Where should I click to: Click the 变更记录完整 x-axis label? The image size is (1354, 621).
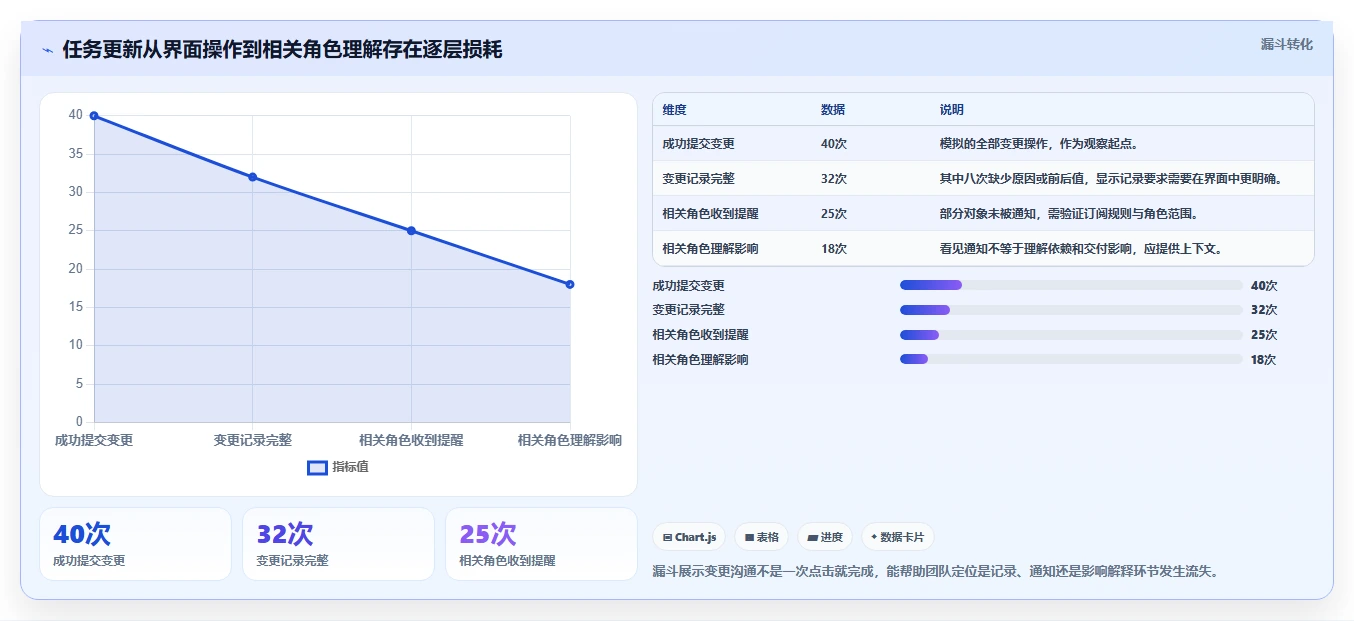coord(252,440)
